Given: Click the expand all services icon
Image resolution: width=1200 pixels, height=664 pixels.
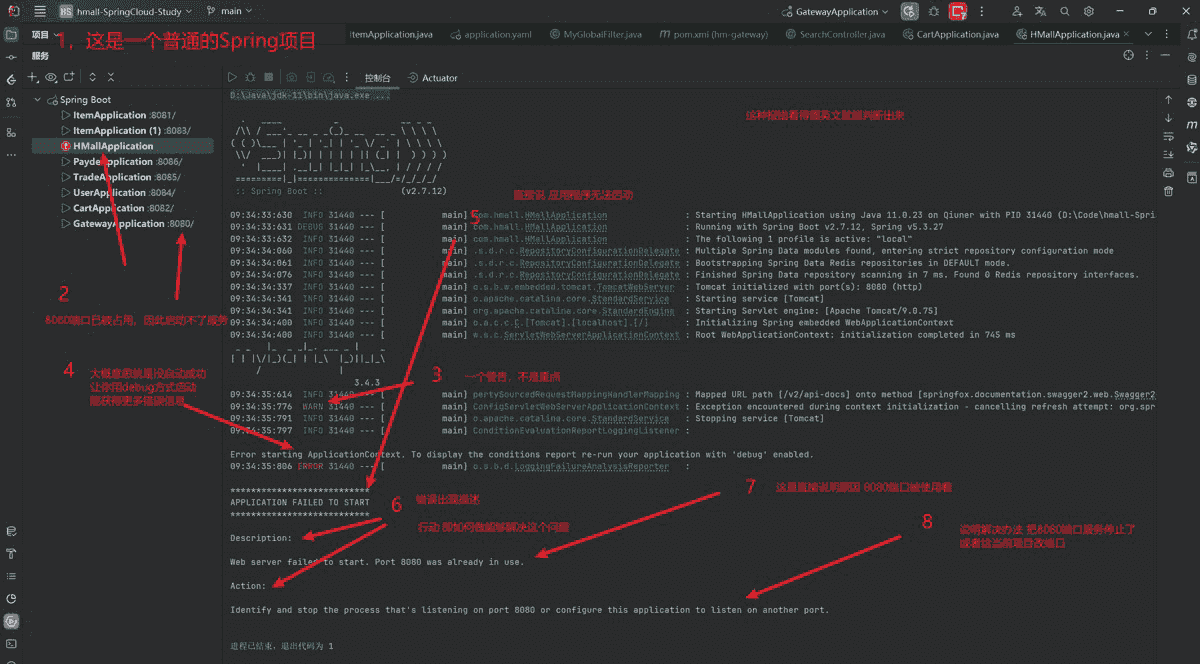Looking at the screenshot, I should 93,77.
